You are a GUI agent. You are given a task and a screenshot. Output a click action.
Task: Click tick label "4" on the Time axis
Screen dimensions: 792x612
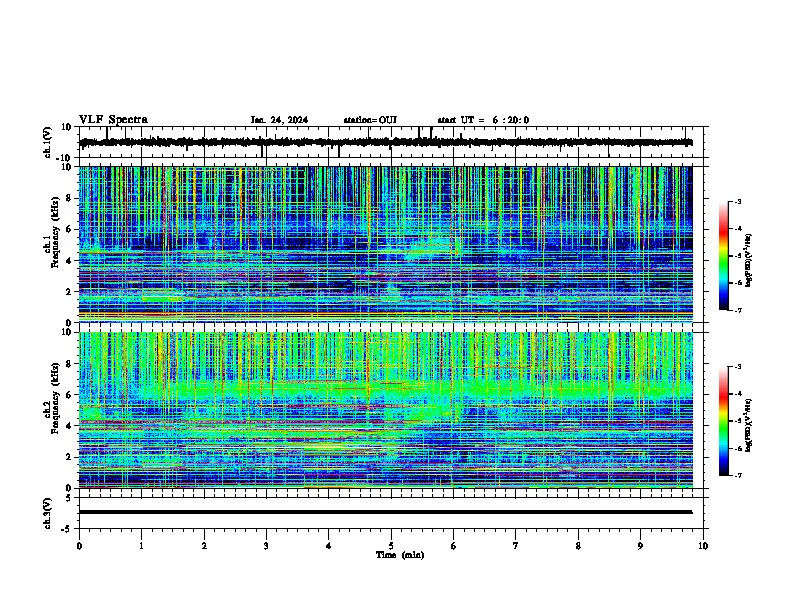coord(329,546)
